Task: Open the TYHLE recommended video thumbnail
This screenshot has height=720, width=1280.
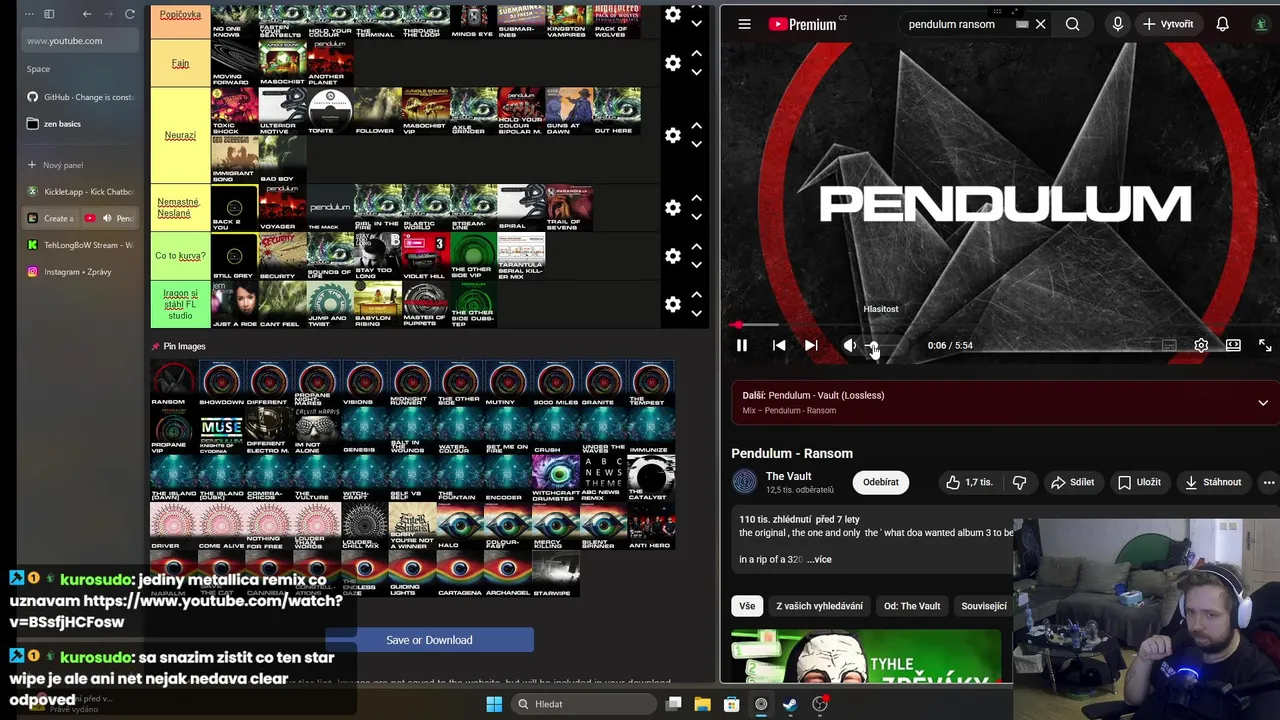Action: tap(866, 656)
